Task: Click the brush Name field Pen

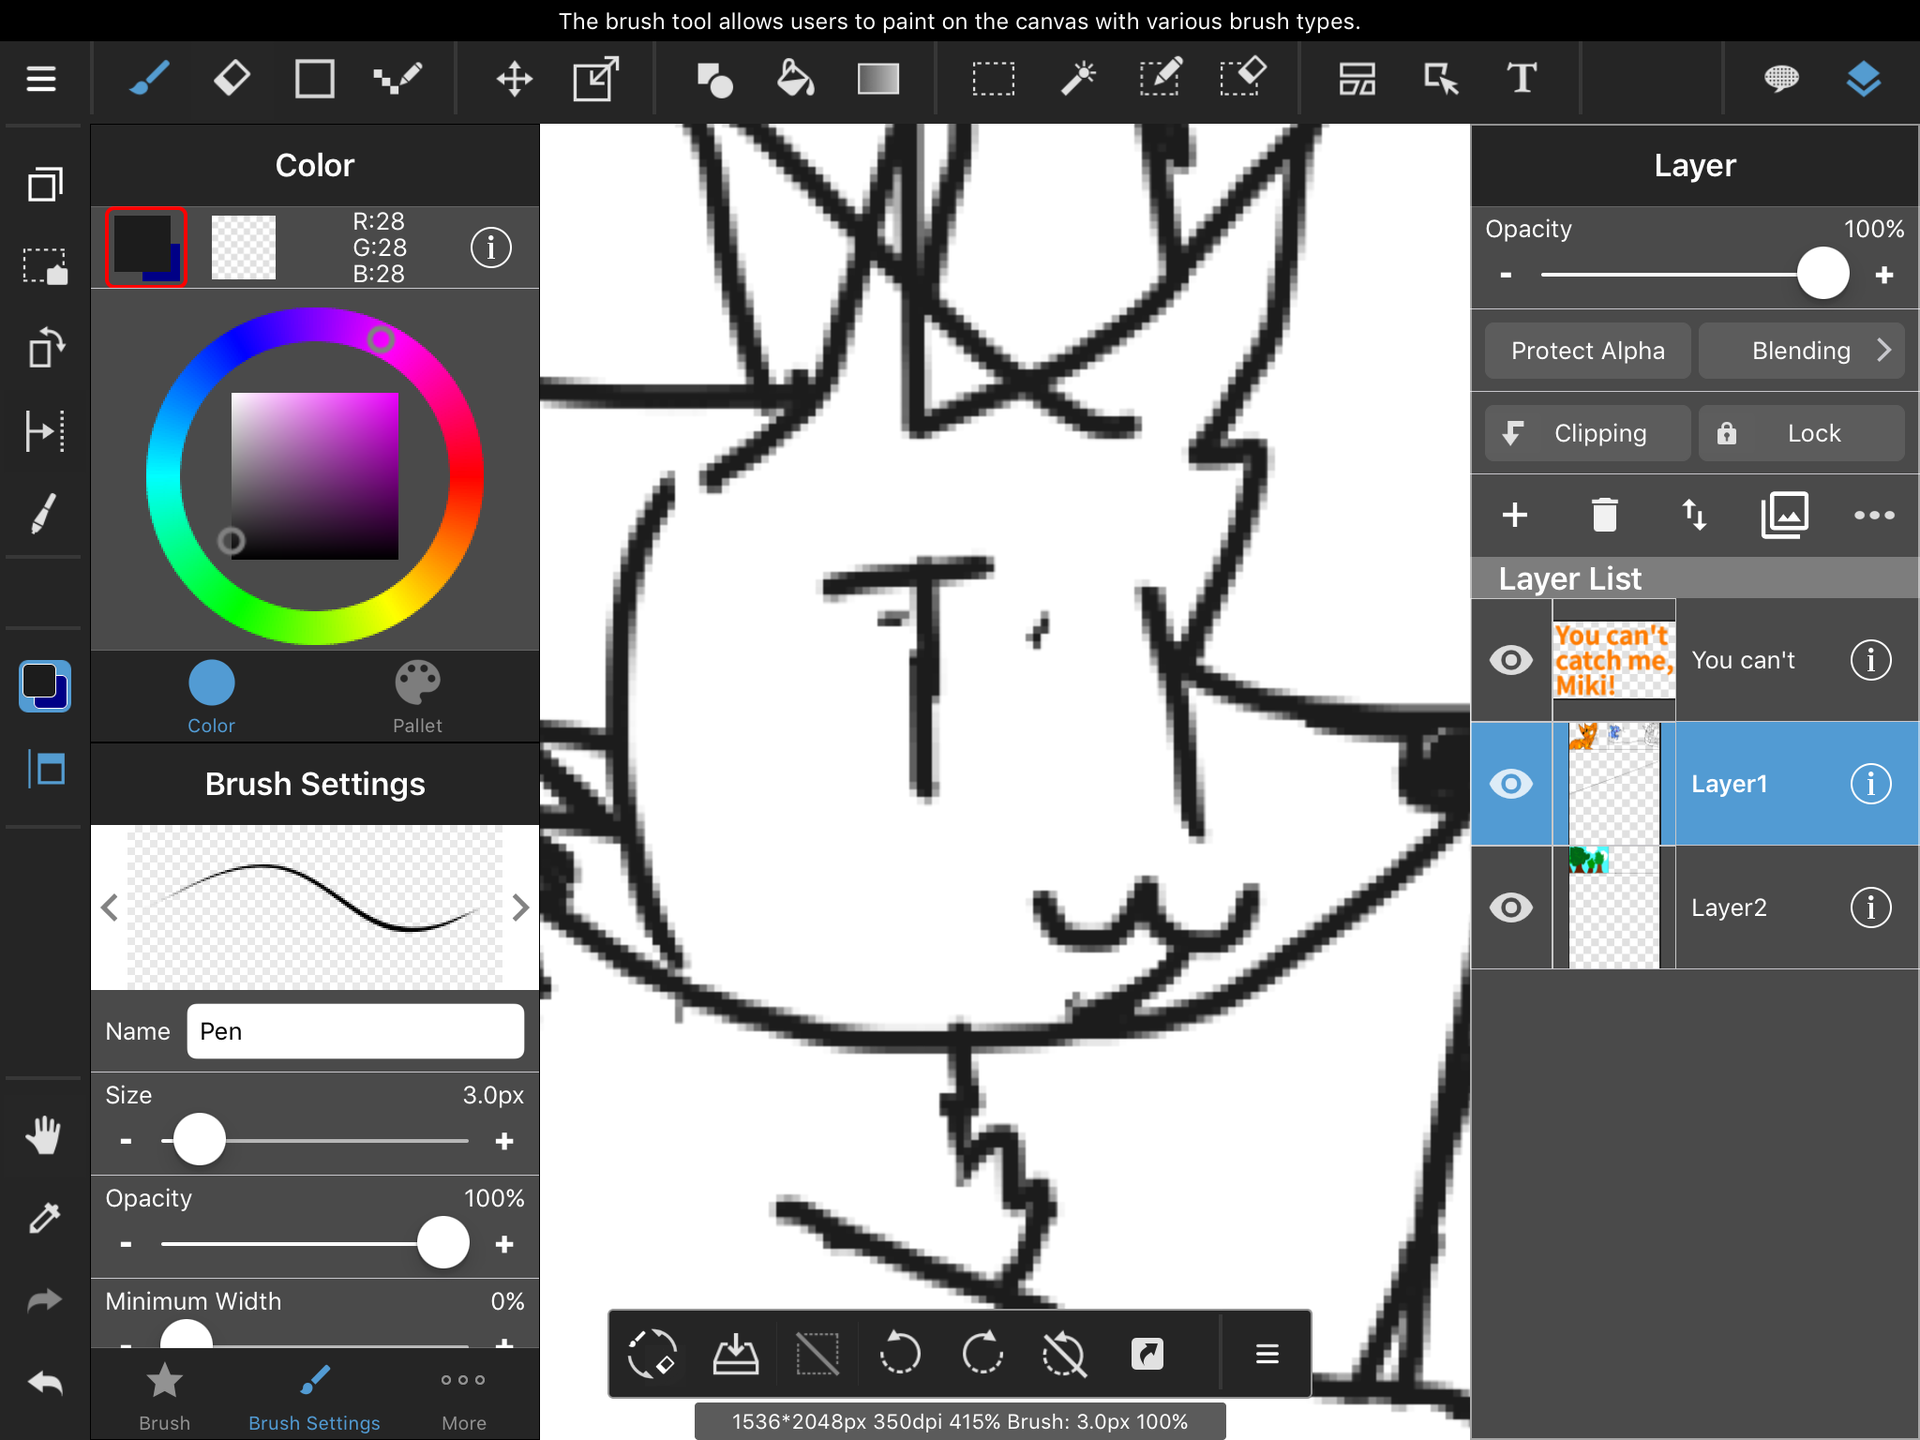Action: pos(355,1031)
